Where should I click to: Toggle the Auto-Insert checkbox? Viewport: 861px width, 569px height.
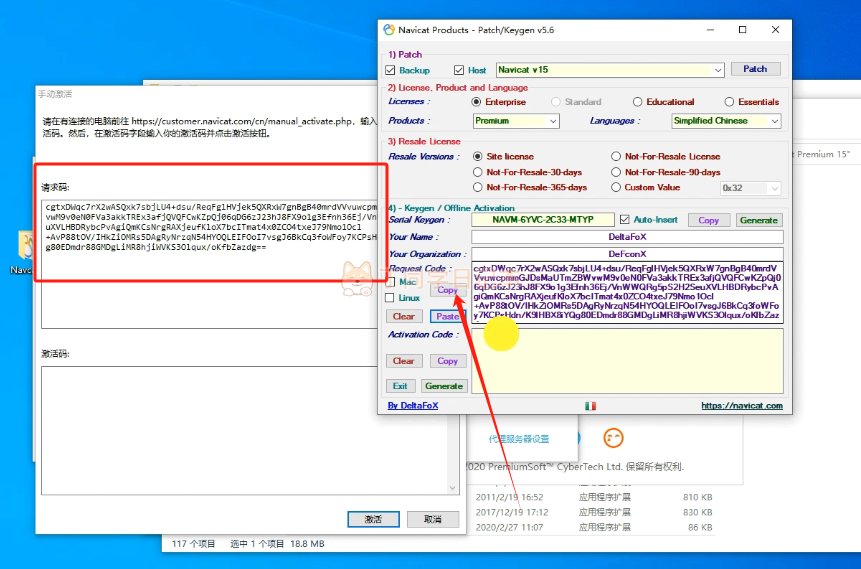point(624,220)
